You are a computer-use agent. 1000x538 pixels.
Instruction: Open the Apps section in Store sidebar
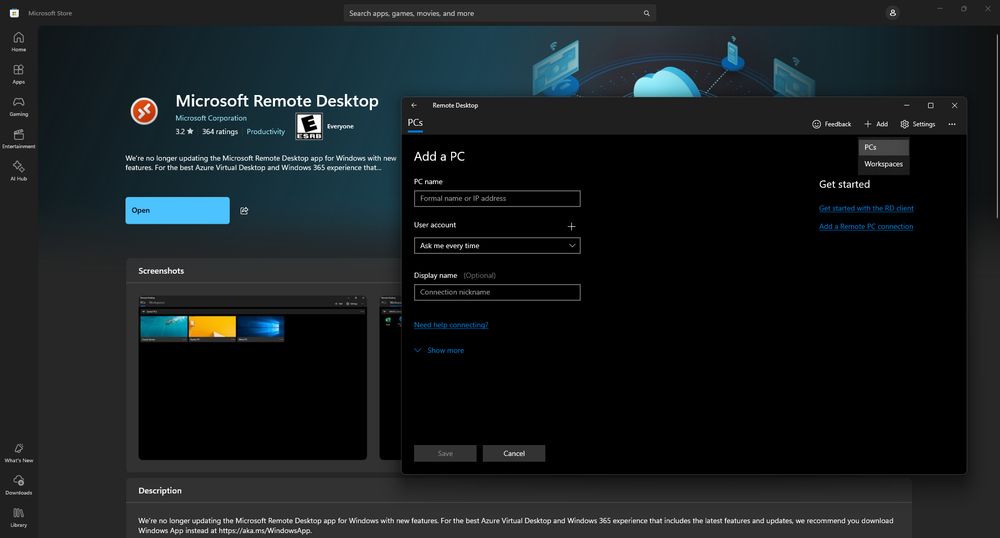coord(18,74)
